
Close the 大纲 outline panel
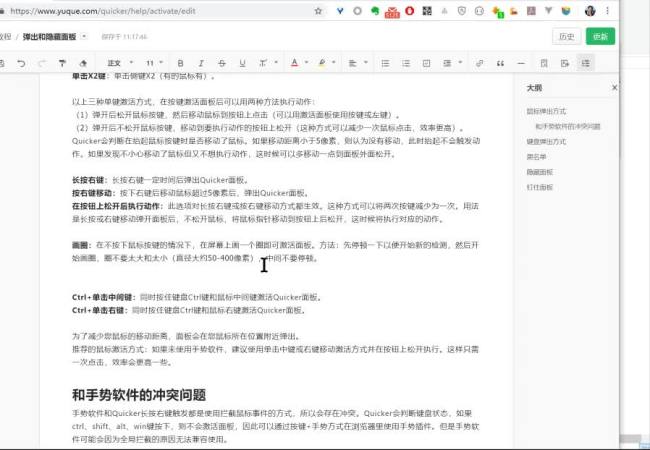point(614,87)
